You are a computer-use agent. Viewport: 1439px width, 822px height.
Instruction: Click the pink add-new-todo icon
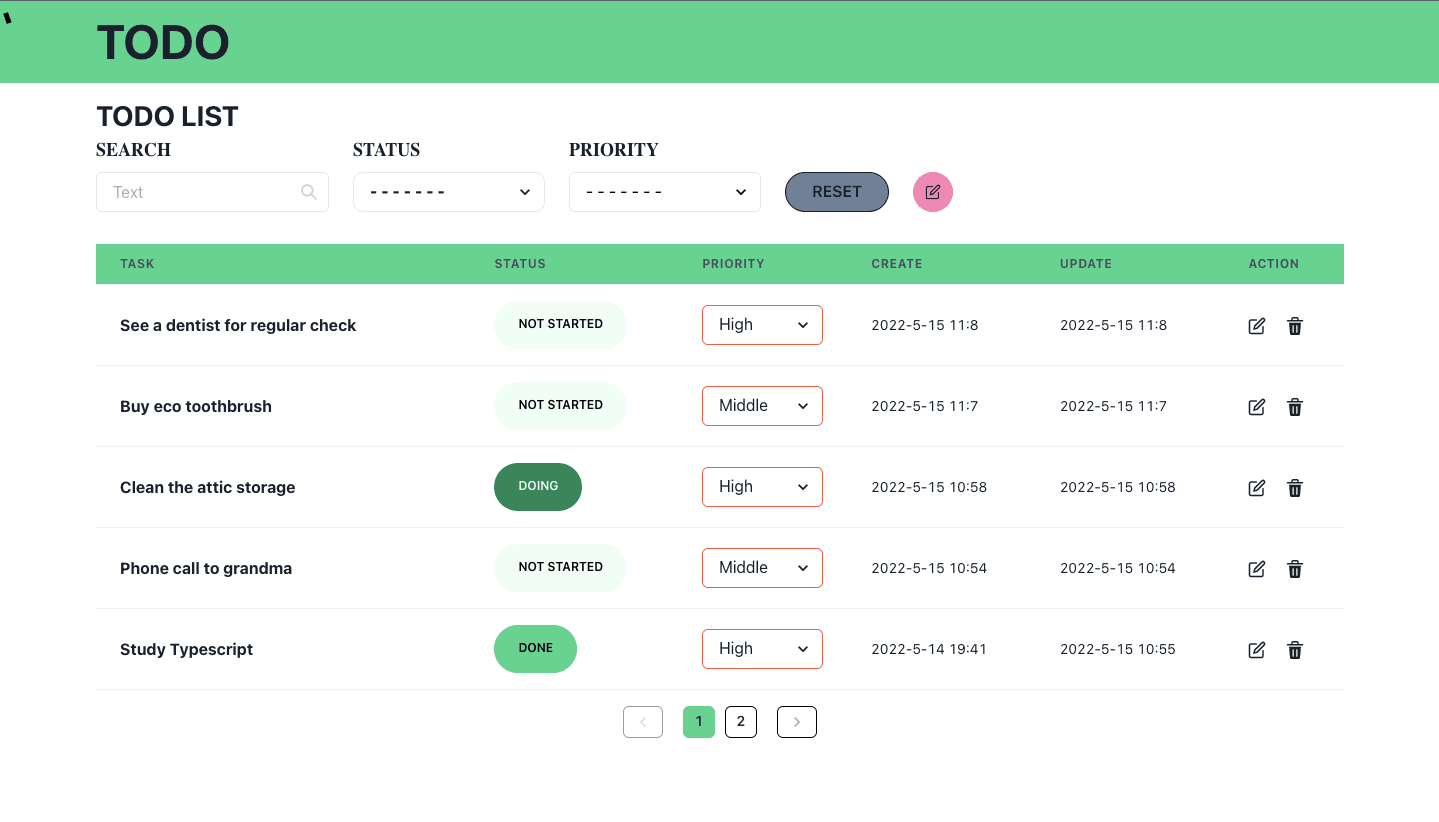pyautogui.click(x=932, y=192)
